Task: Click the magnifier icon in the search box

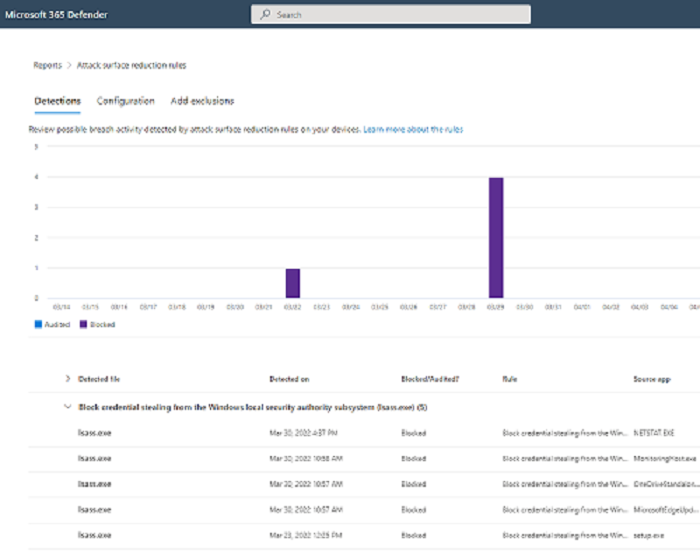Action: point(265,14)
